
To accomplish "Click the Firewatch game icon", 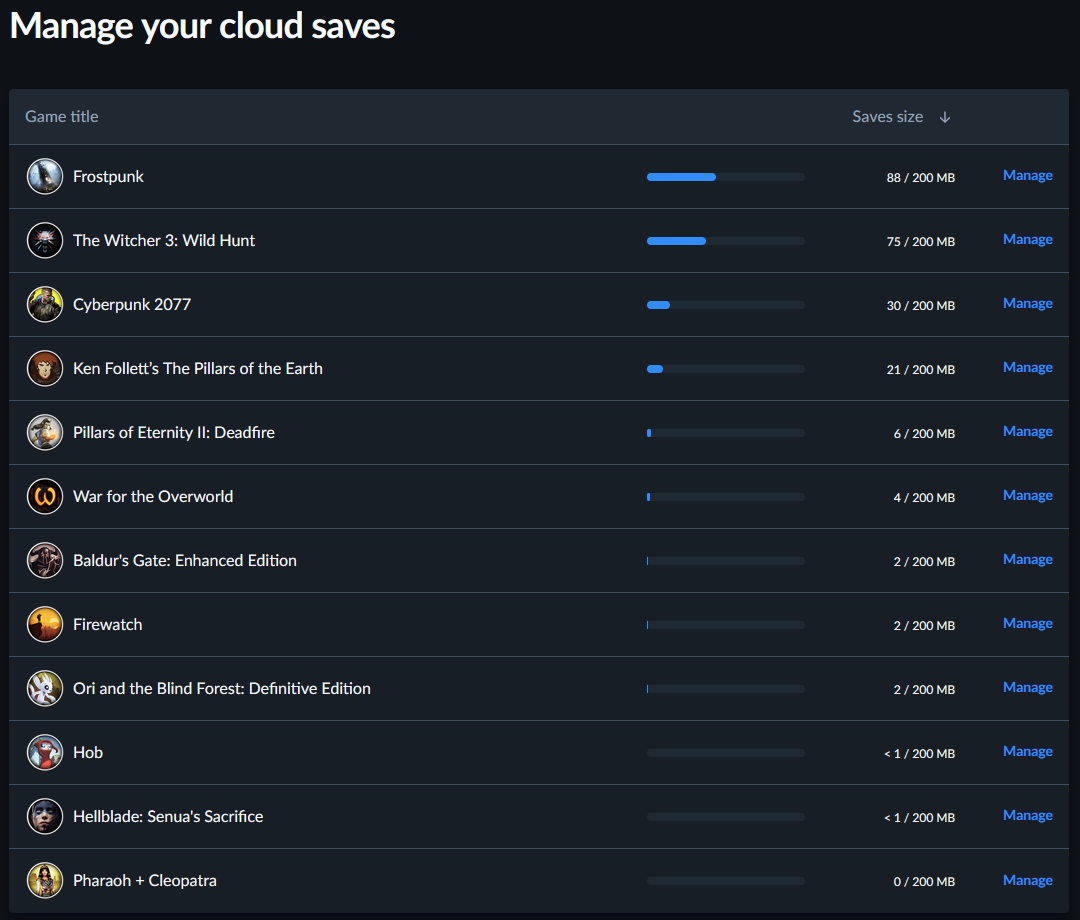I will point(45,625).
